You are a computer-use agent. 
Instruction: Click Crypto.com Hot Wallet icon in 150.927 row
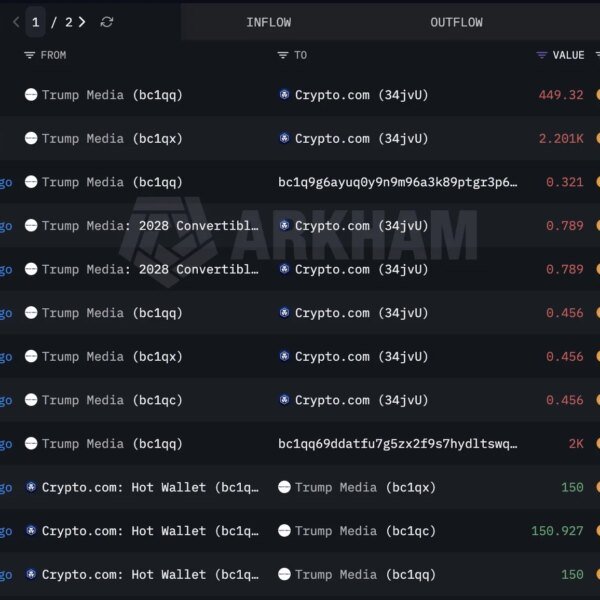pos(31,531)
